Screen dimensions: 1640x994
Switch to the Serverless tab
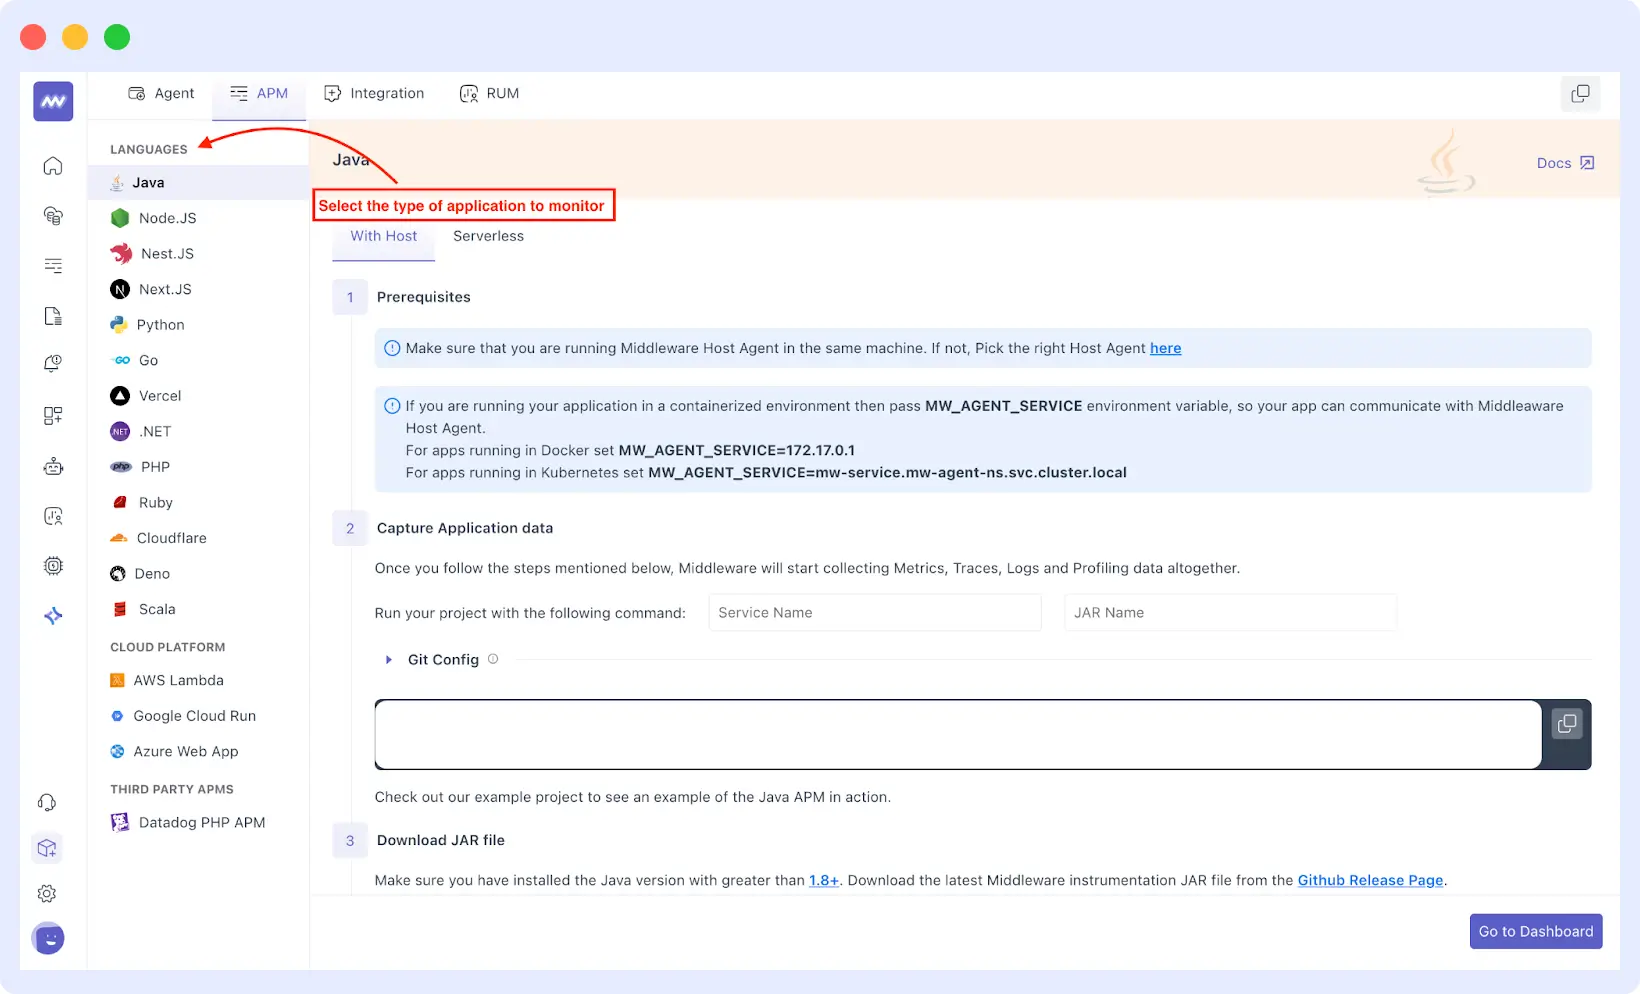click(x=488, y=236)
